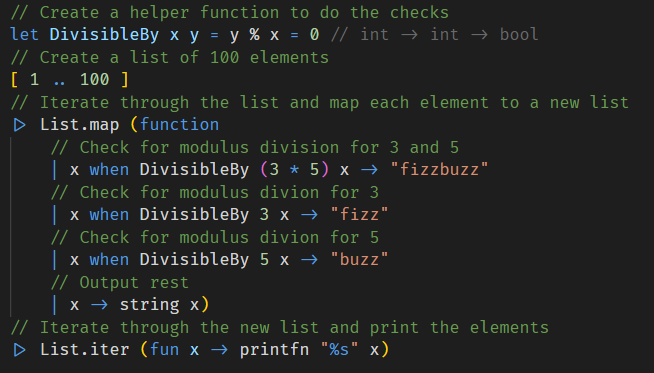Click the pipe arrow before List.map

tap(19, 125)
